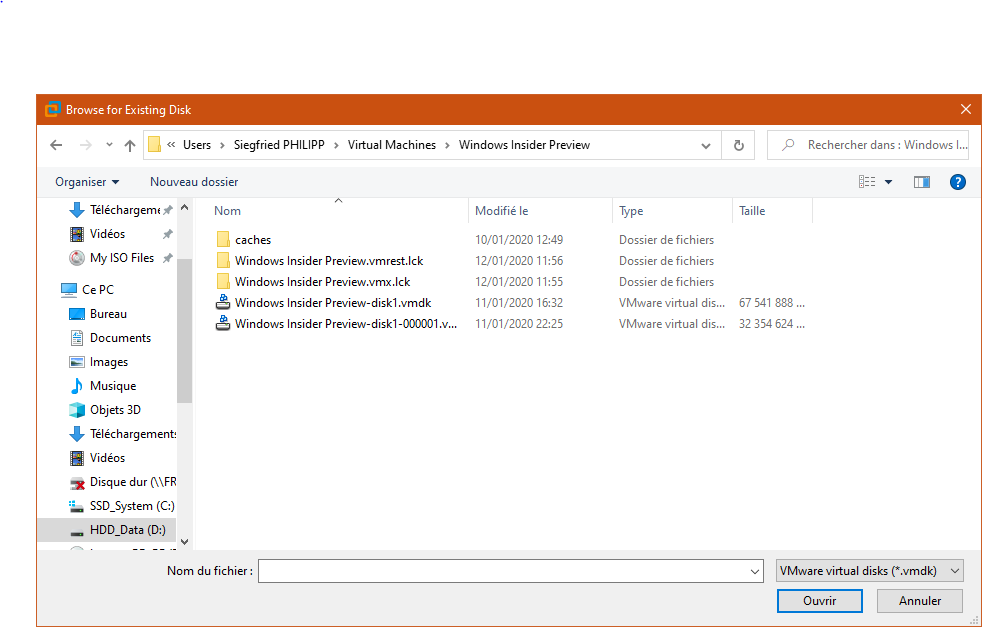Viewport: 982px width, 627px height.
Task: Open the view options dropdown arrow
Action: point(888,182)
